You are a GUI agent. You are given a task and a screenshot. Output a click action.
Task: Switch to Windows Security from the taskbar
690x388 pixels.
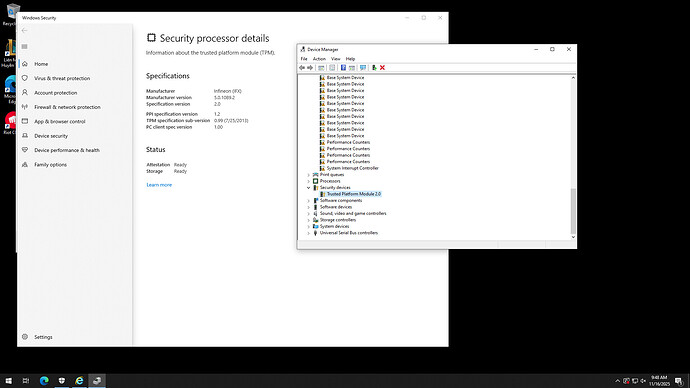(62, 381)
